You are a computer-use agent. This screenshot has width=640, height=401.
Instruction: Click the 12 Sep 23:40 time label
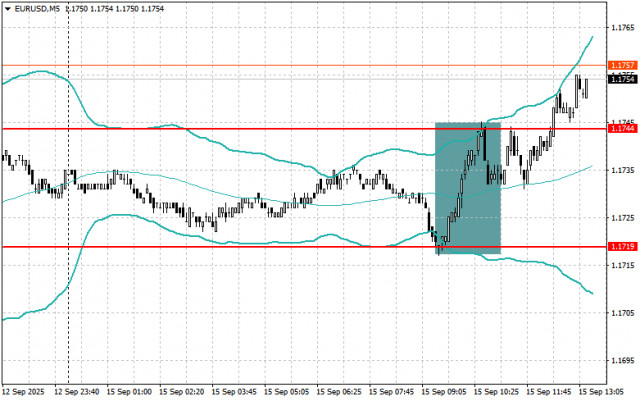[77, 392]
